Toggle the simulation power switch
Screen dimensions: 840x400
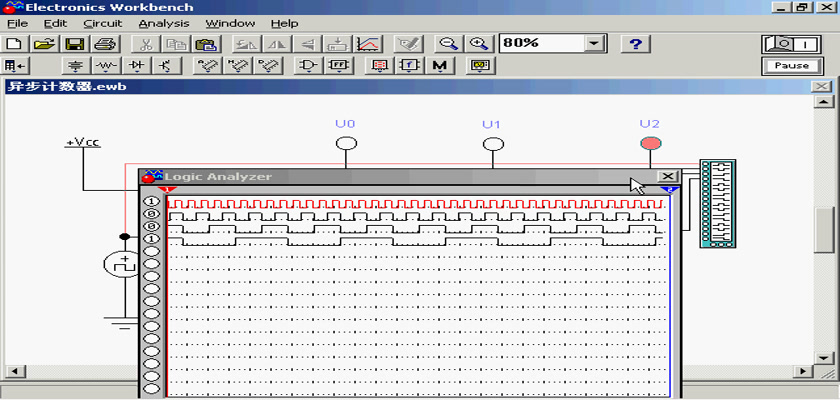pos(791,44)
